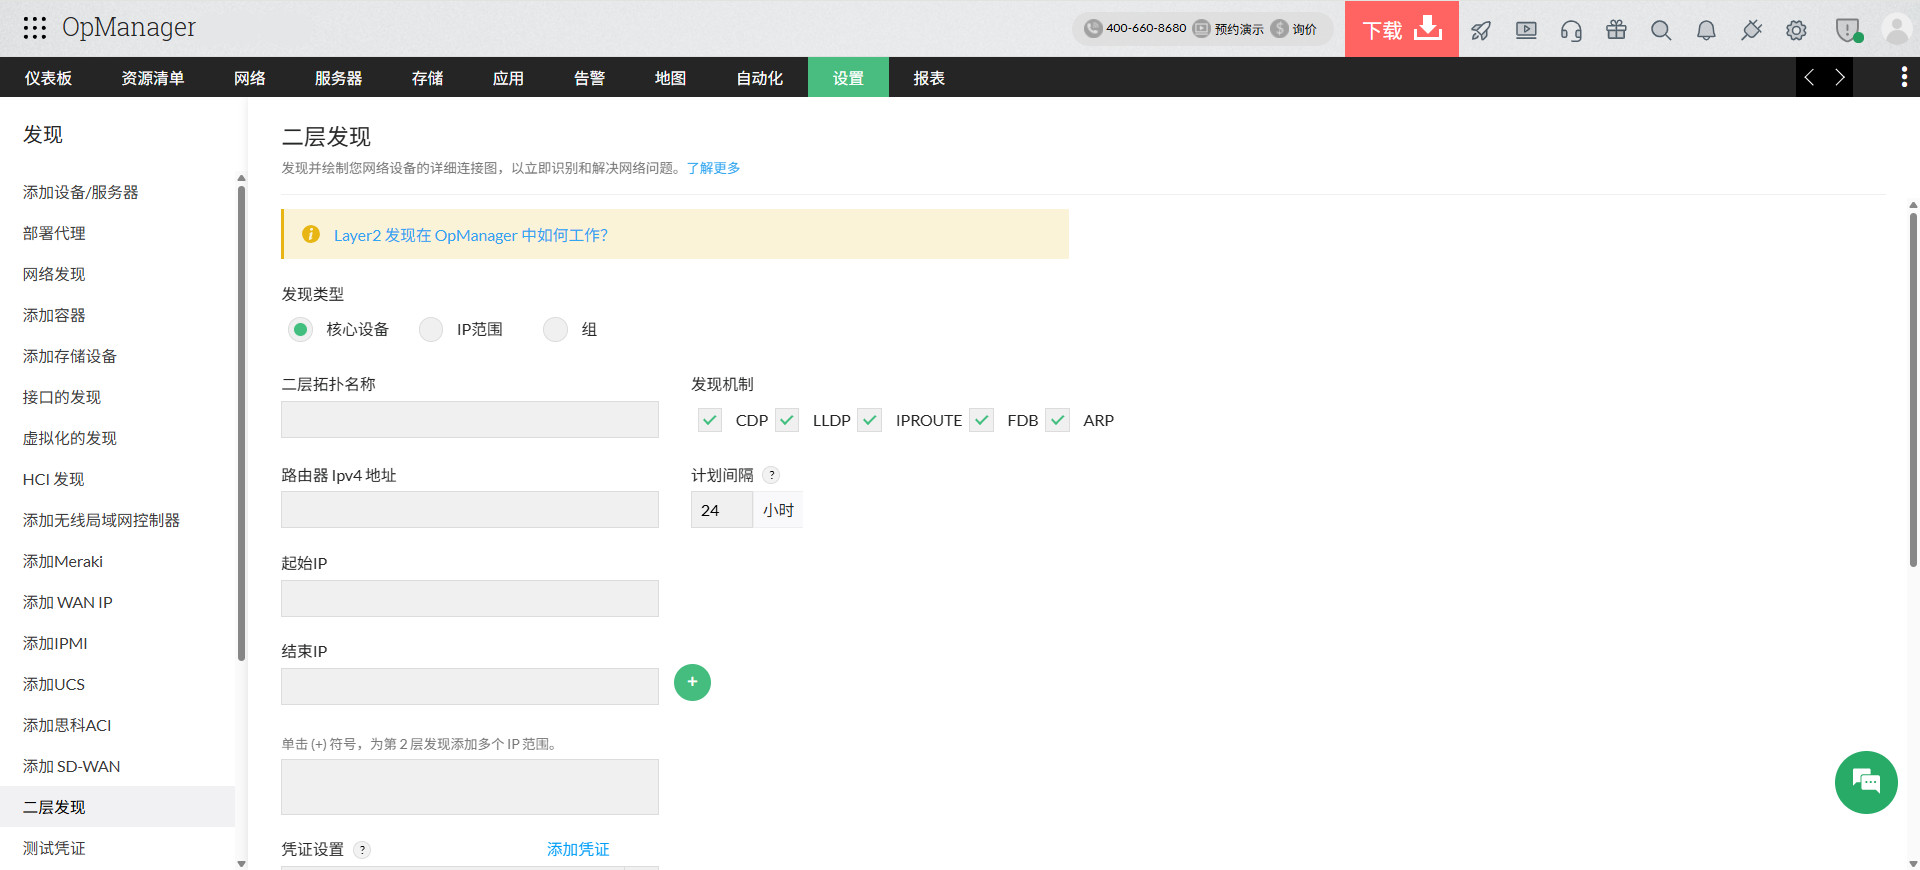1920x870 pixels.
Task: Click the main page vertical scrollbar
Action: pyautogui.click(x=1913, y=390)
